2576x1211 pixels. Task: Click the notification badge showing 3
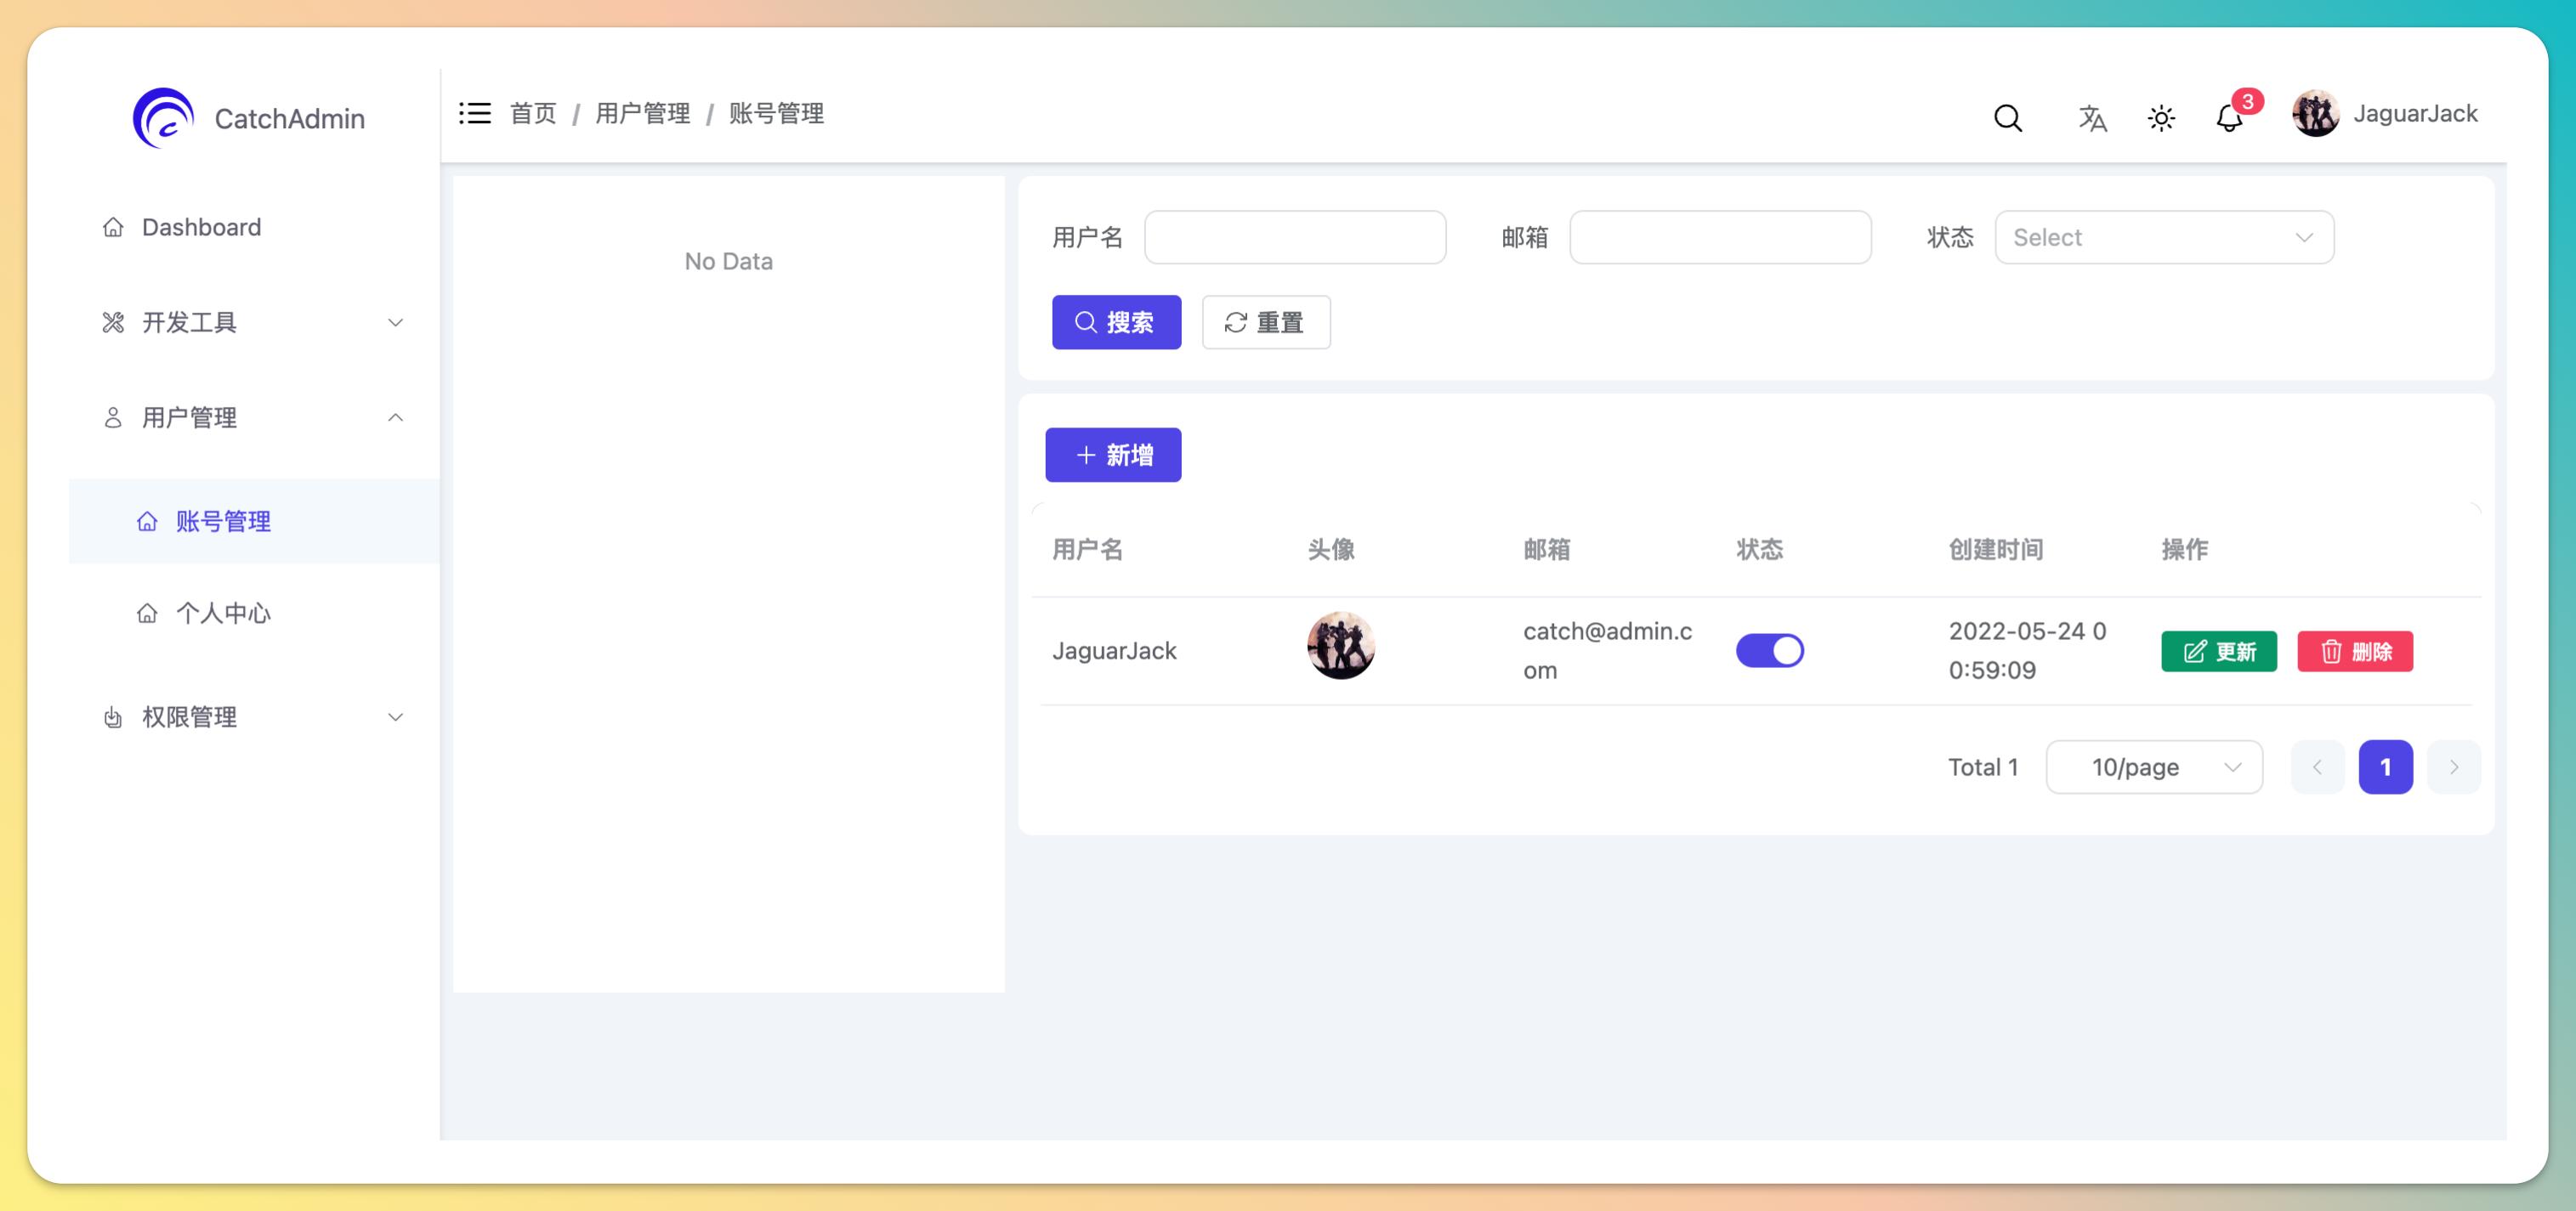(2247, 100)
